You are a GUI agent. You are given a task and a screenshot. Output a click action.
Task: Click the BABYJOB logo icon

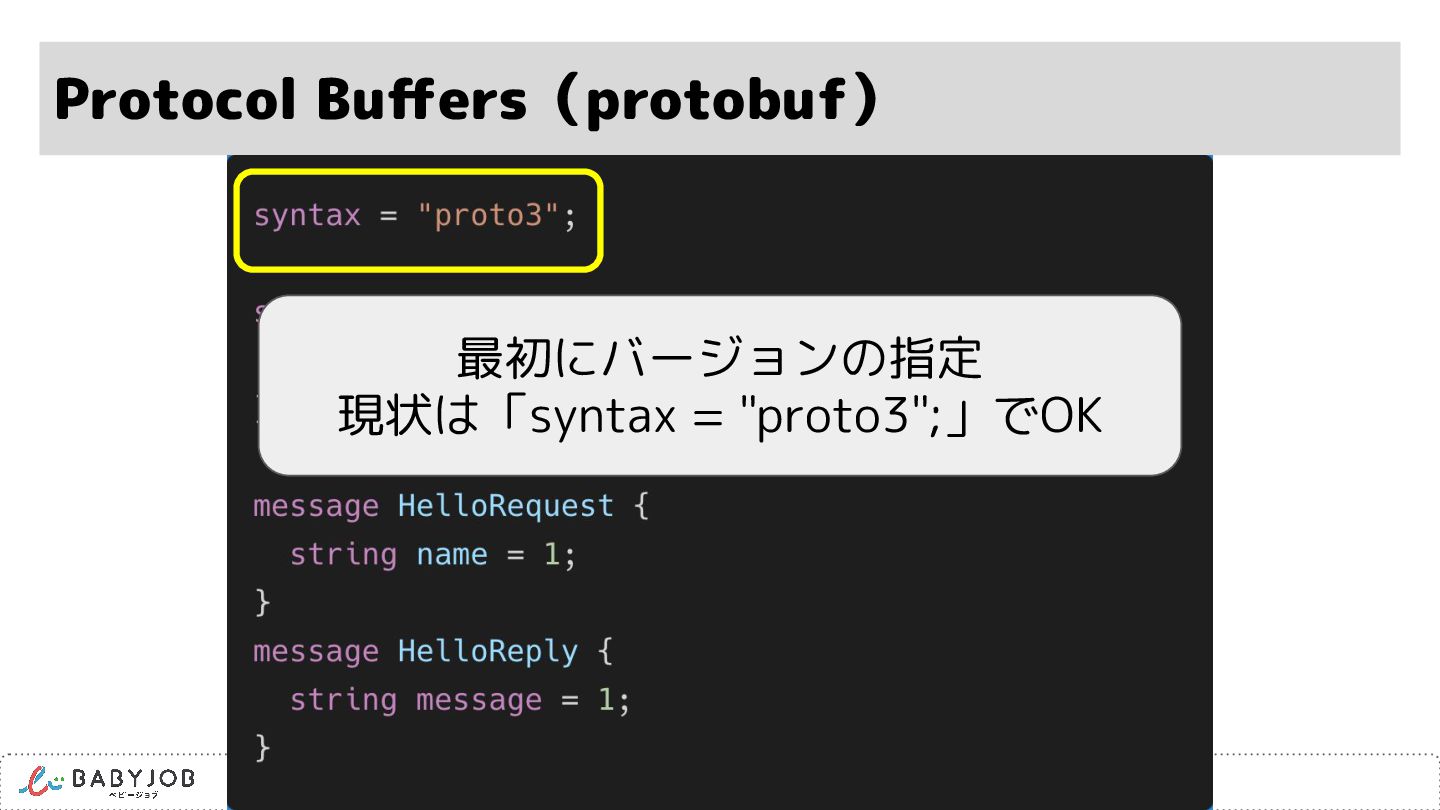coord(42,780)
